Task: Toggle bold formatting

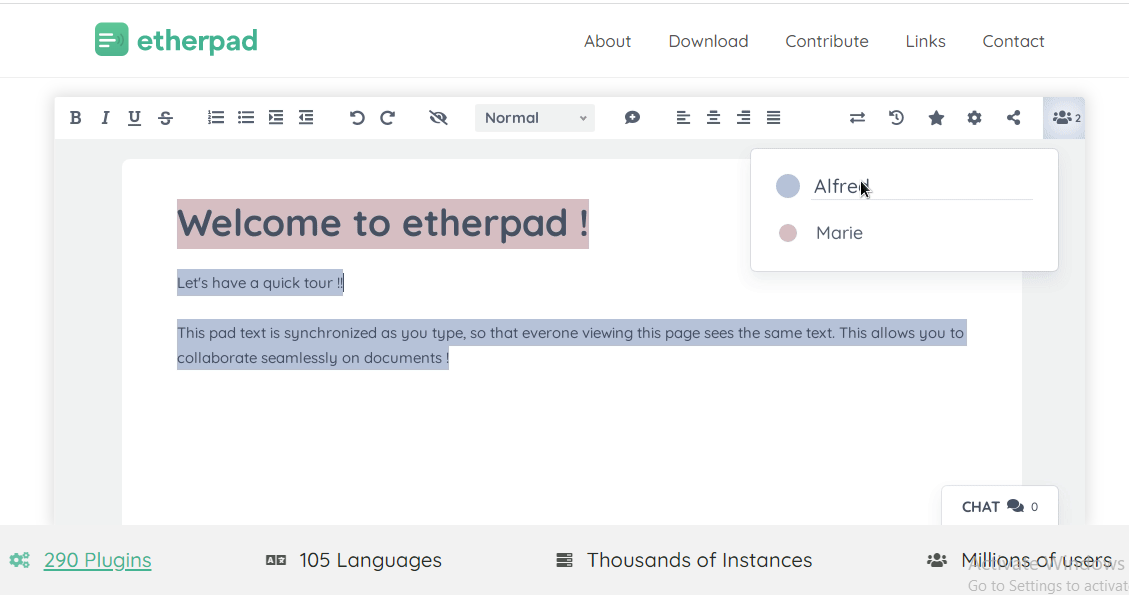Action: pos(75,117)
